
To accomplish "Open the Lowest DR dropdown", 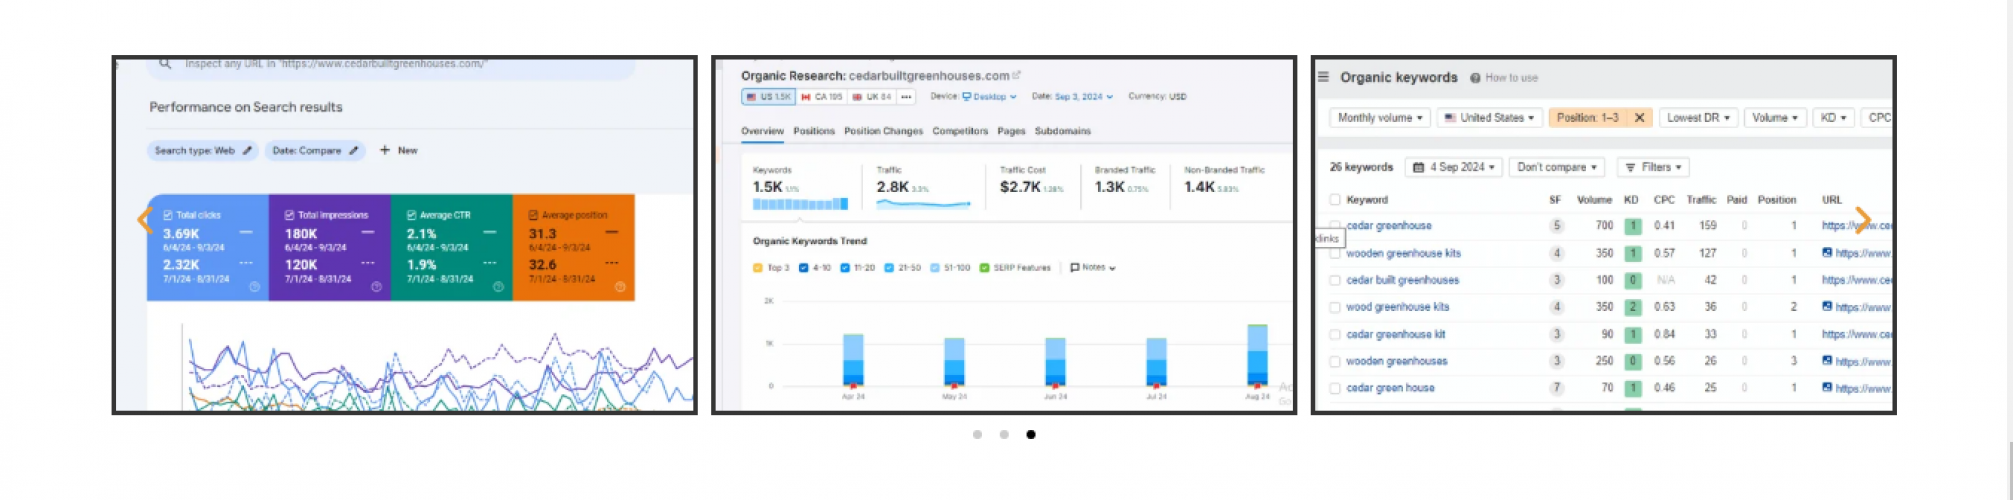I will (x=1699, y=118).
